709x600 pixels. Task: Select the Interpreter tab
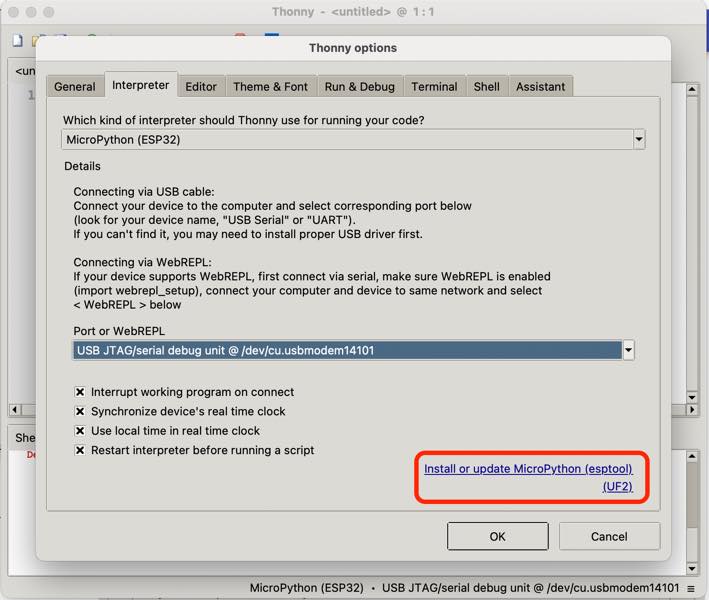pos(141,85)
